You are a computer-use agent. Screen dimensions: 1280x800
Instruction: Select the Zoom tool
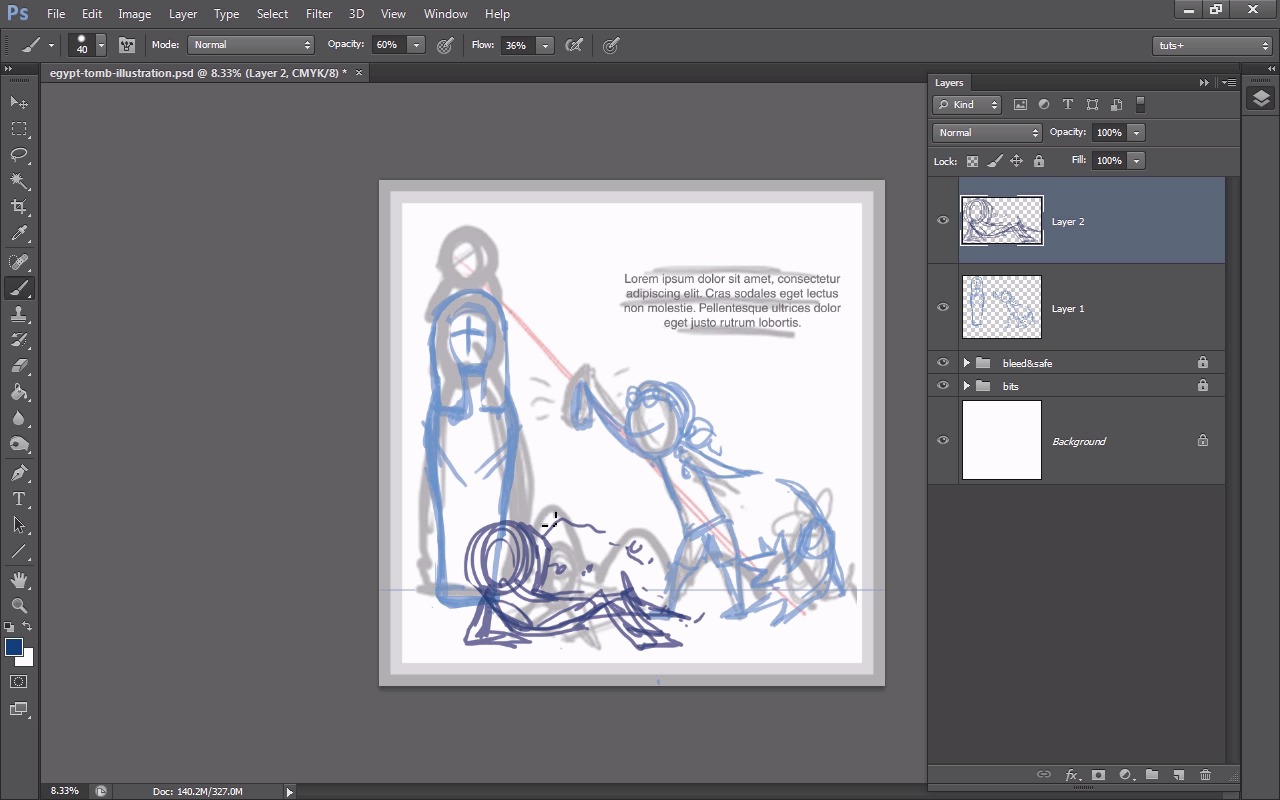19,606
